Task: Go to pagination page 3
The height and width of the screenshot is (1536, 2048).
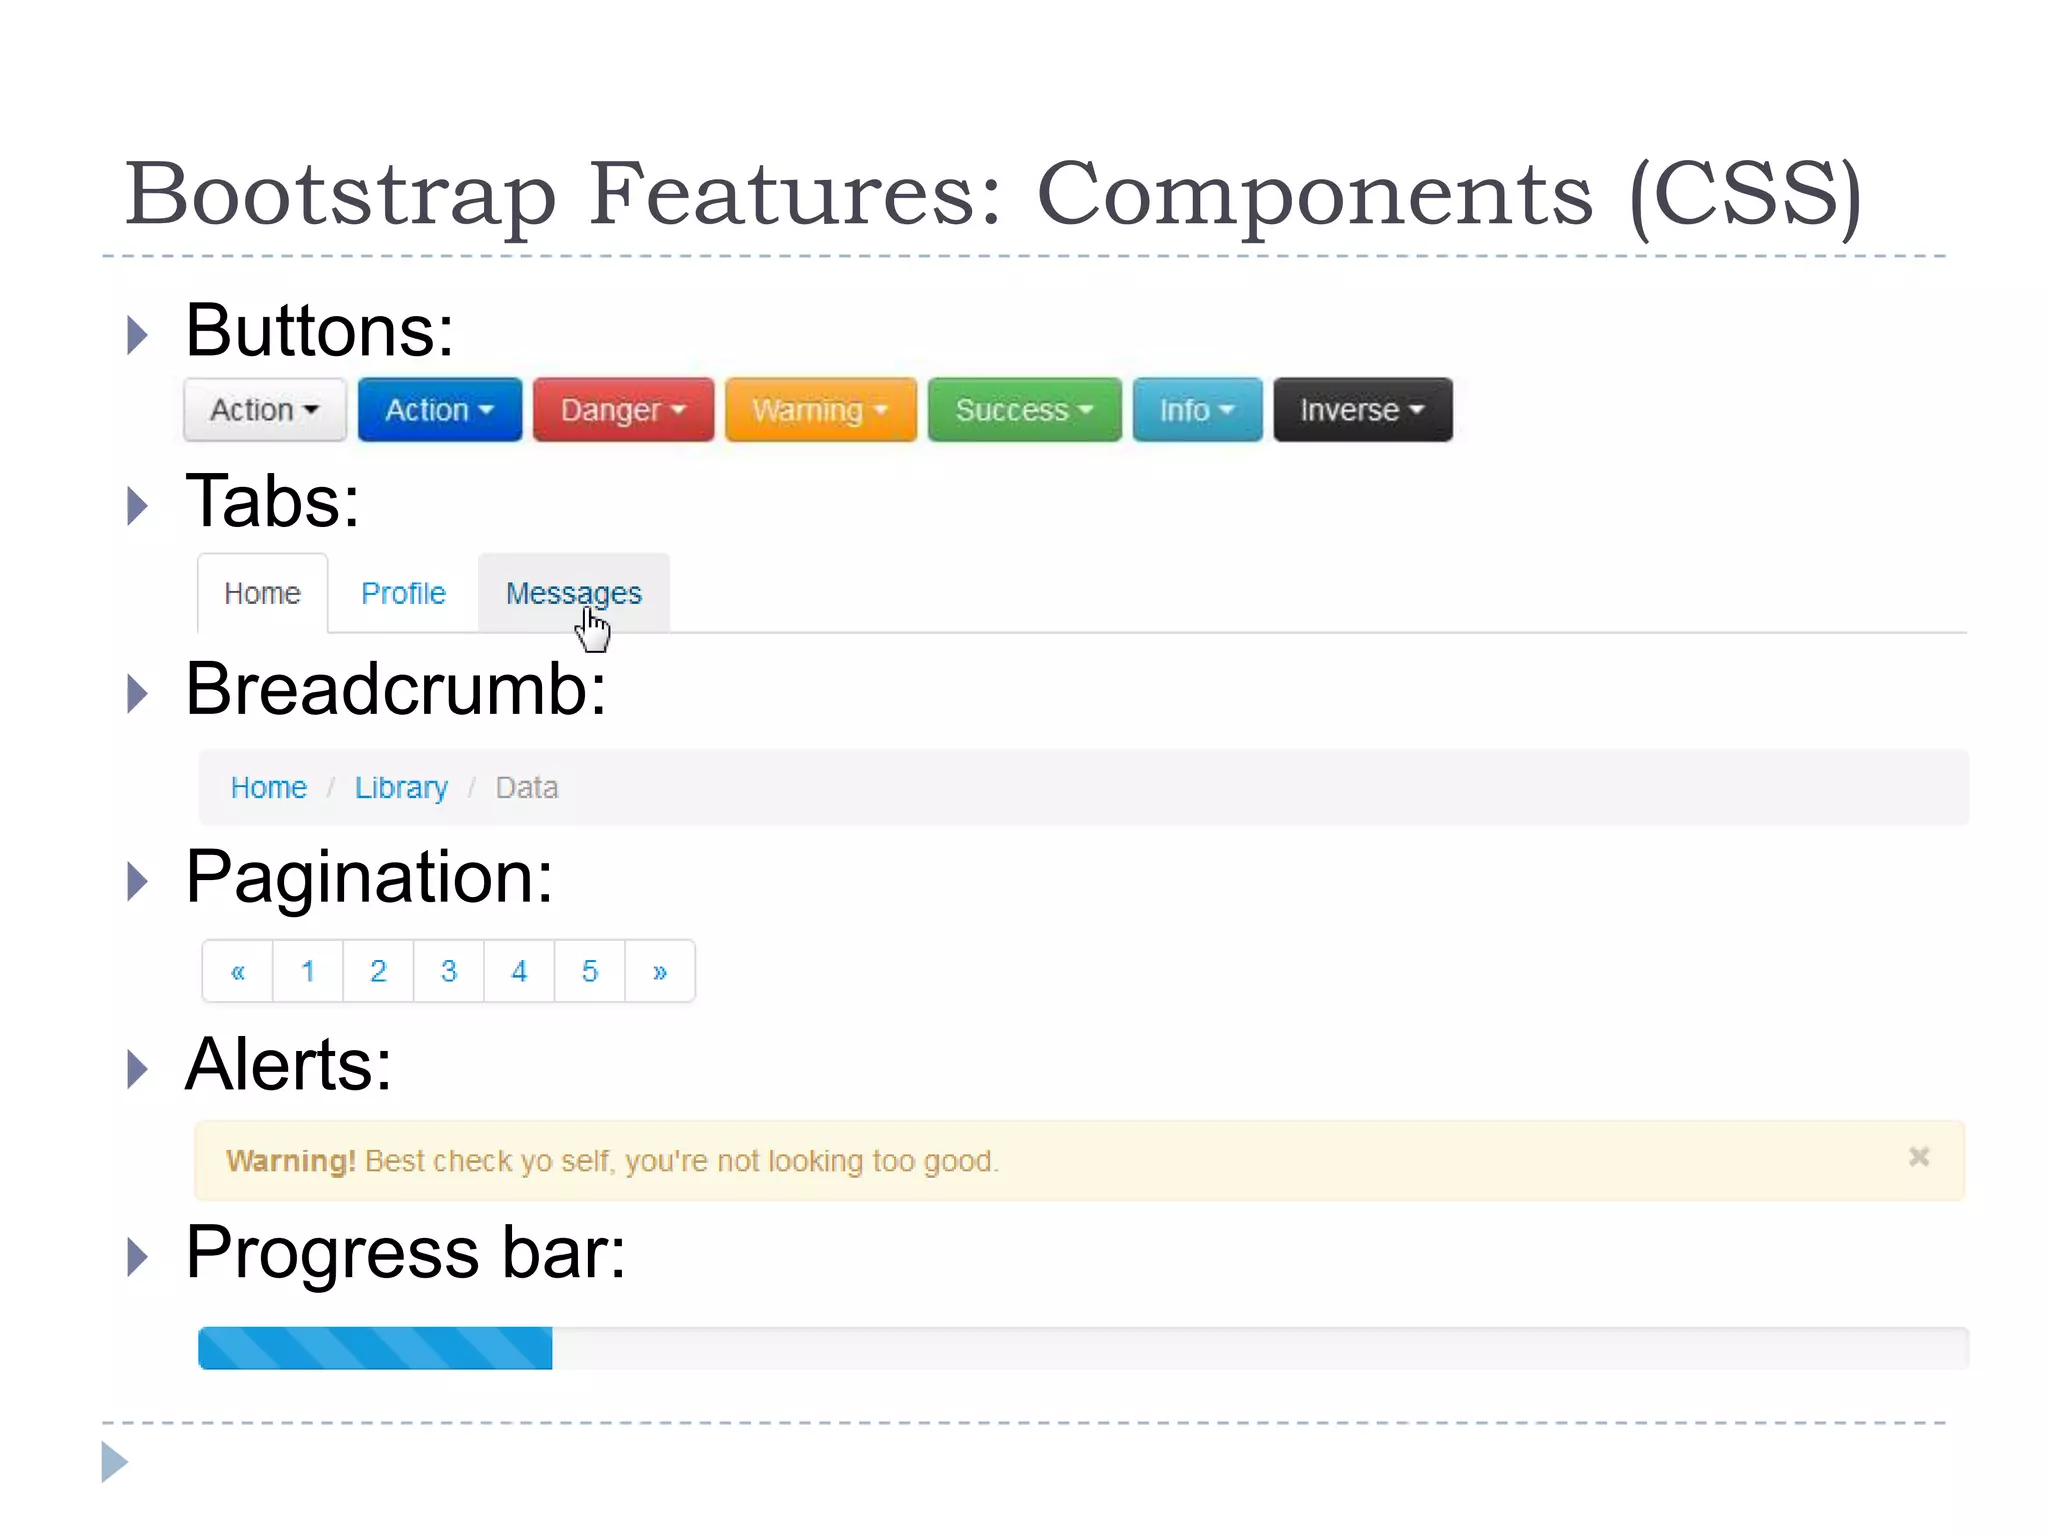Action: point(449,971)
